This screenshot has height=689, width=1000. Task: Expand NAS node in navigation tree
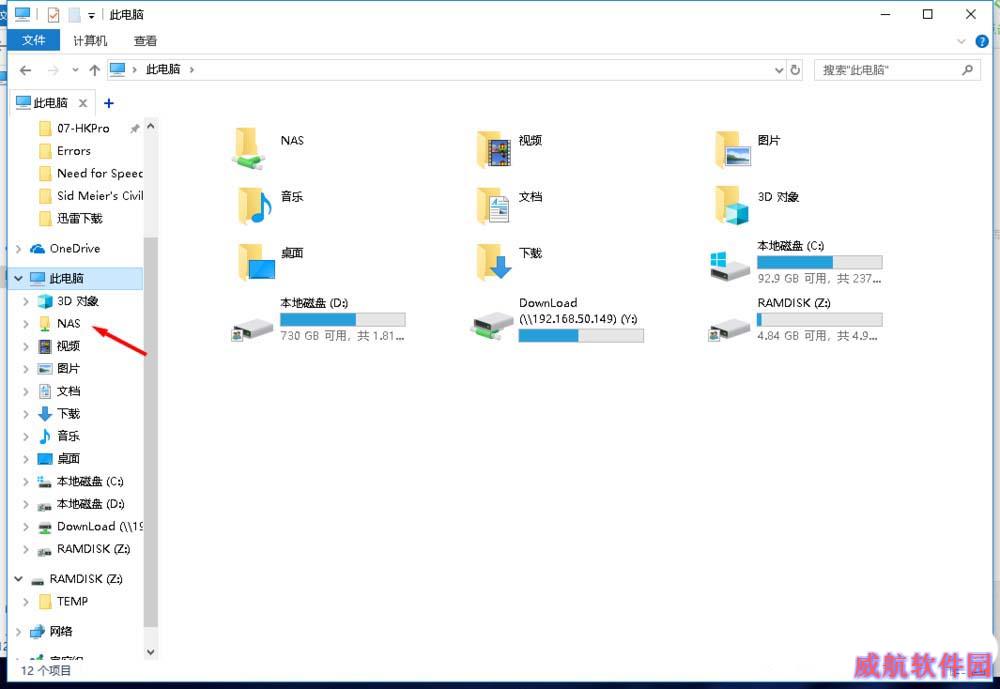pyautogui.click(x=26, y=324)
